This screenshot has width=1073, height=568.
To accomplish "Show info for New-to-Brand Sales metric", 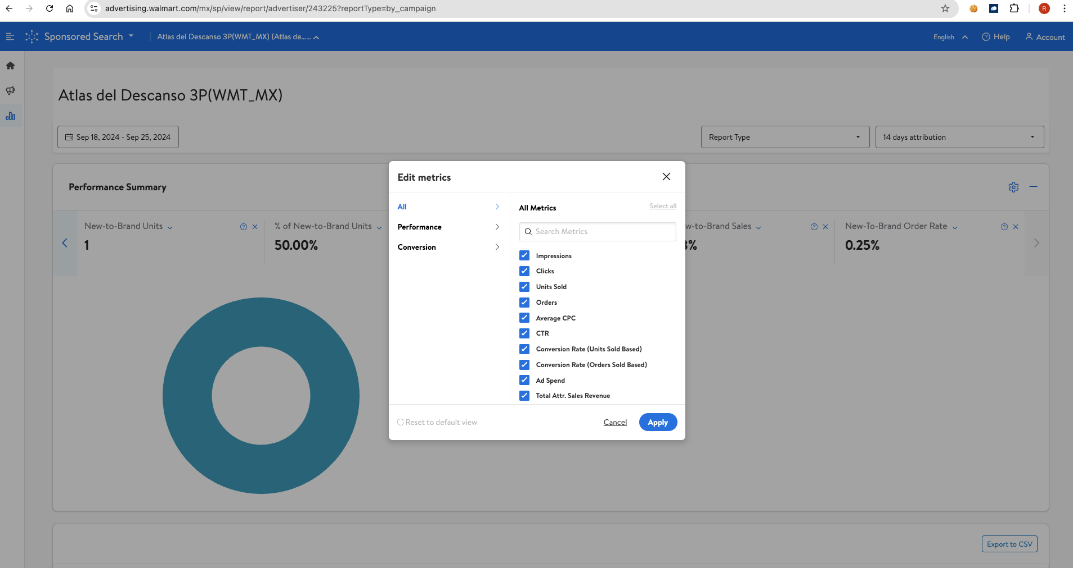I will [x=814, y=227].
